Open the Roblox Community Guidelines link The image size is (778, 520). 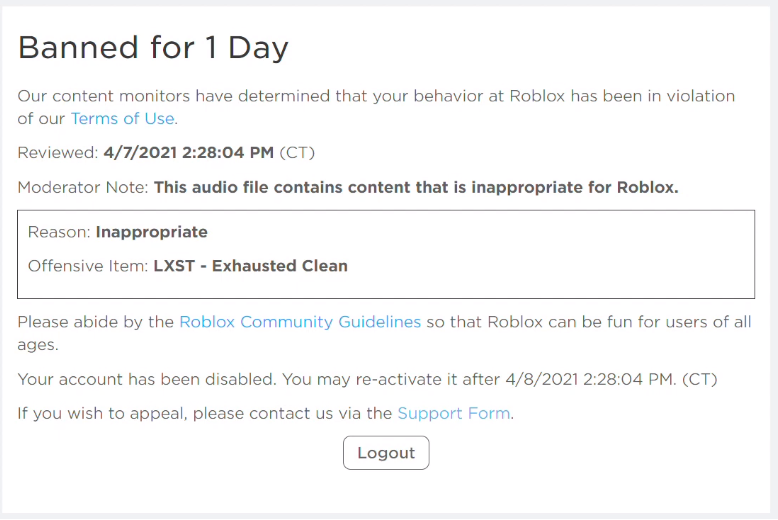300,322
